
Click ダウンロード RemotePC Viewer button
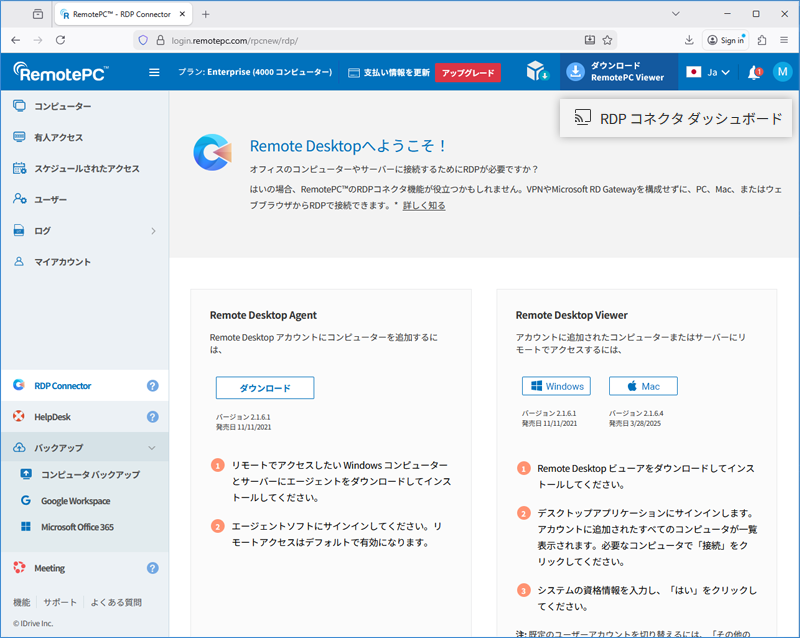tap(619, 72)
